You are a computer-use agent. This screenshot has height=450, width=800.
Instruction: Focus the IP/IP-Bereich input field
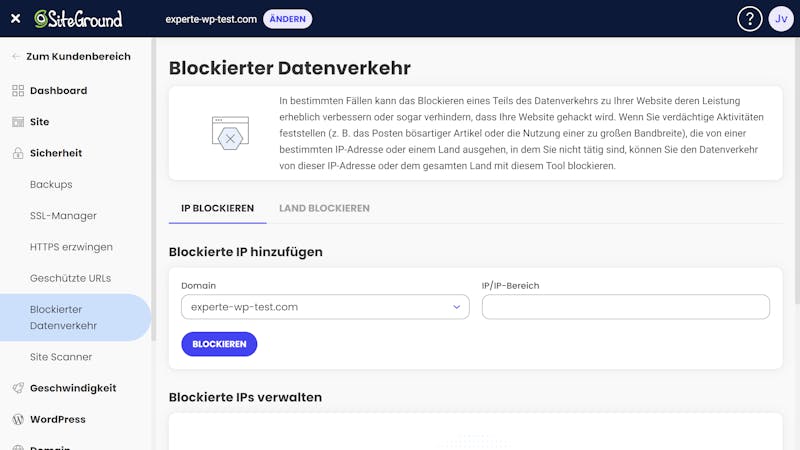tap(625, 307)
